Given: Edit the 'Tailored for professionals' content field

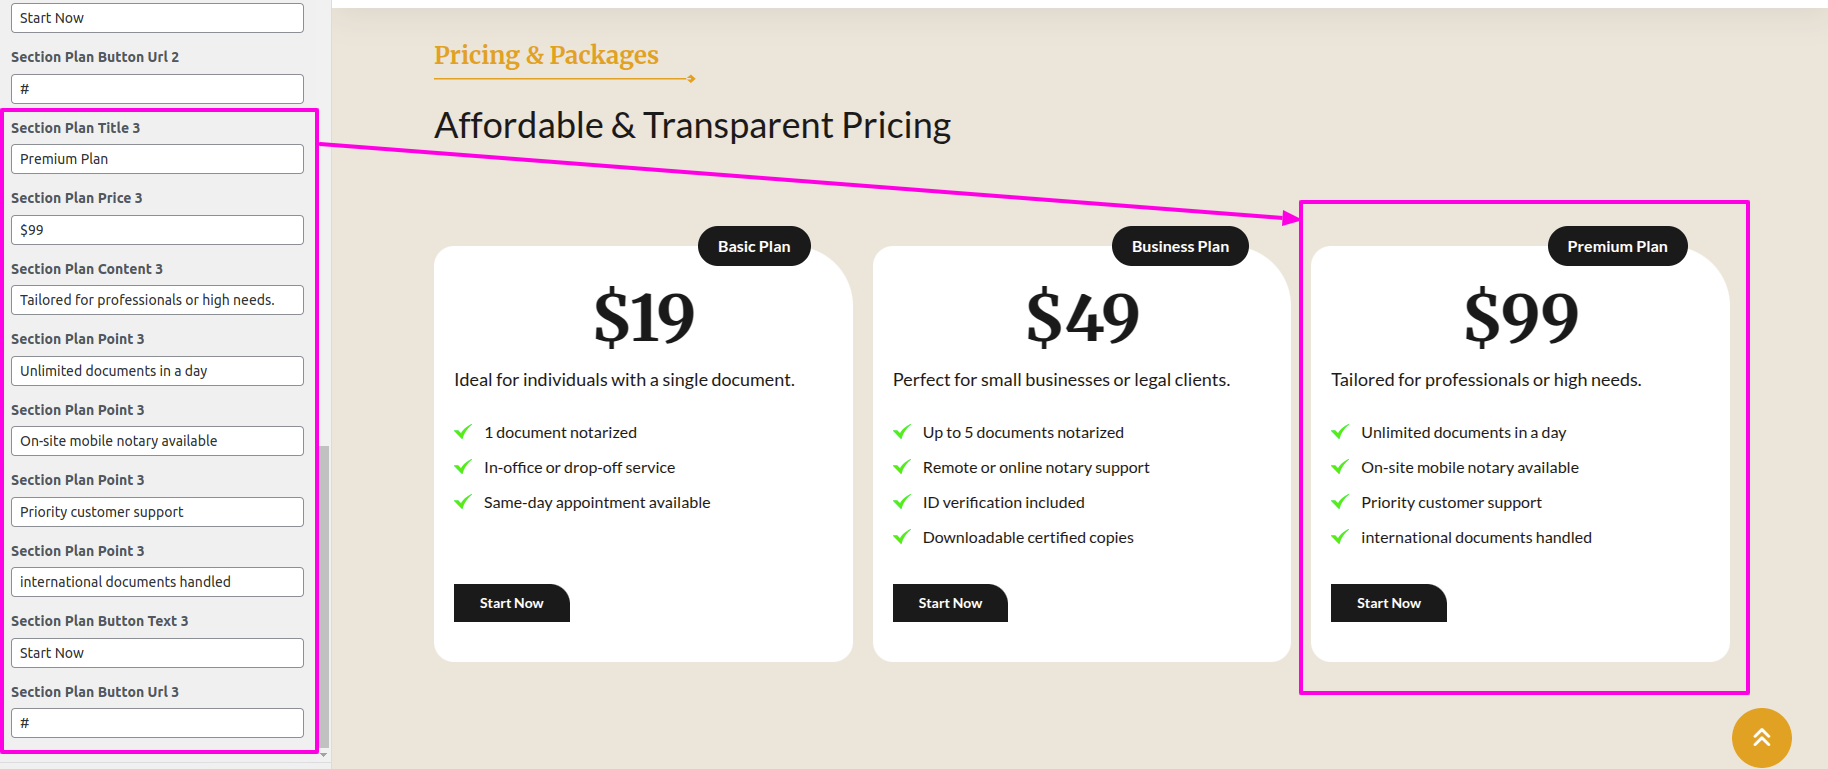Looking at the screenshot, I should pos(157,300).
